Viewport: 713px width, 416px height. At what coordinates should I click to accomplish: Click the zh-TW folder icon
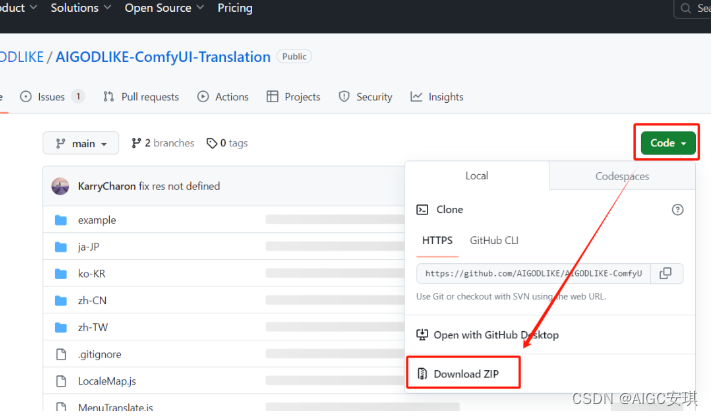[60, 327]
